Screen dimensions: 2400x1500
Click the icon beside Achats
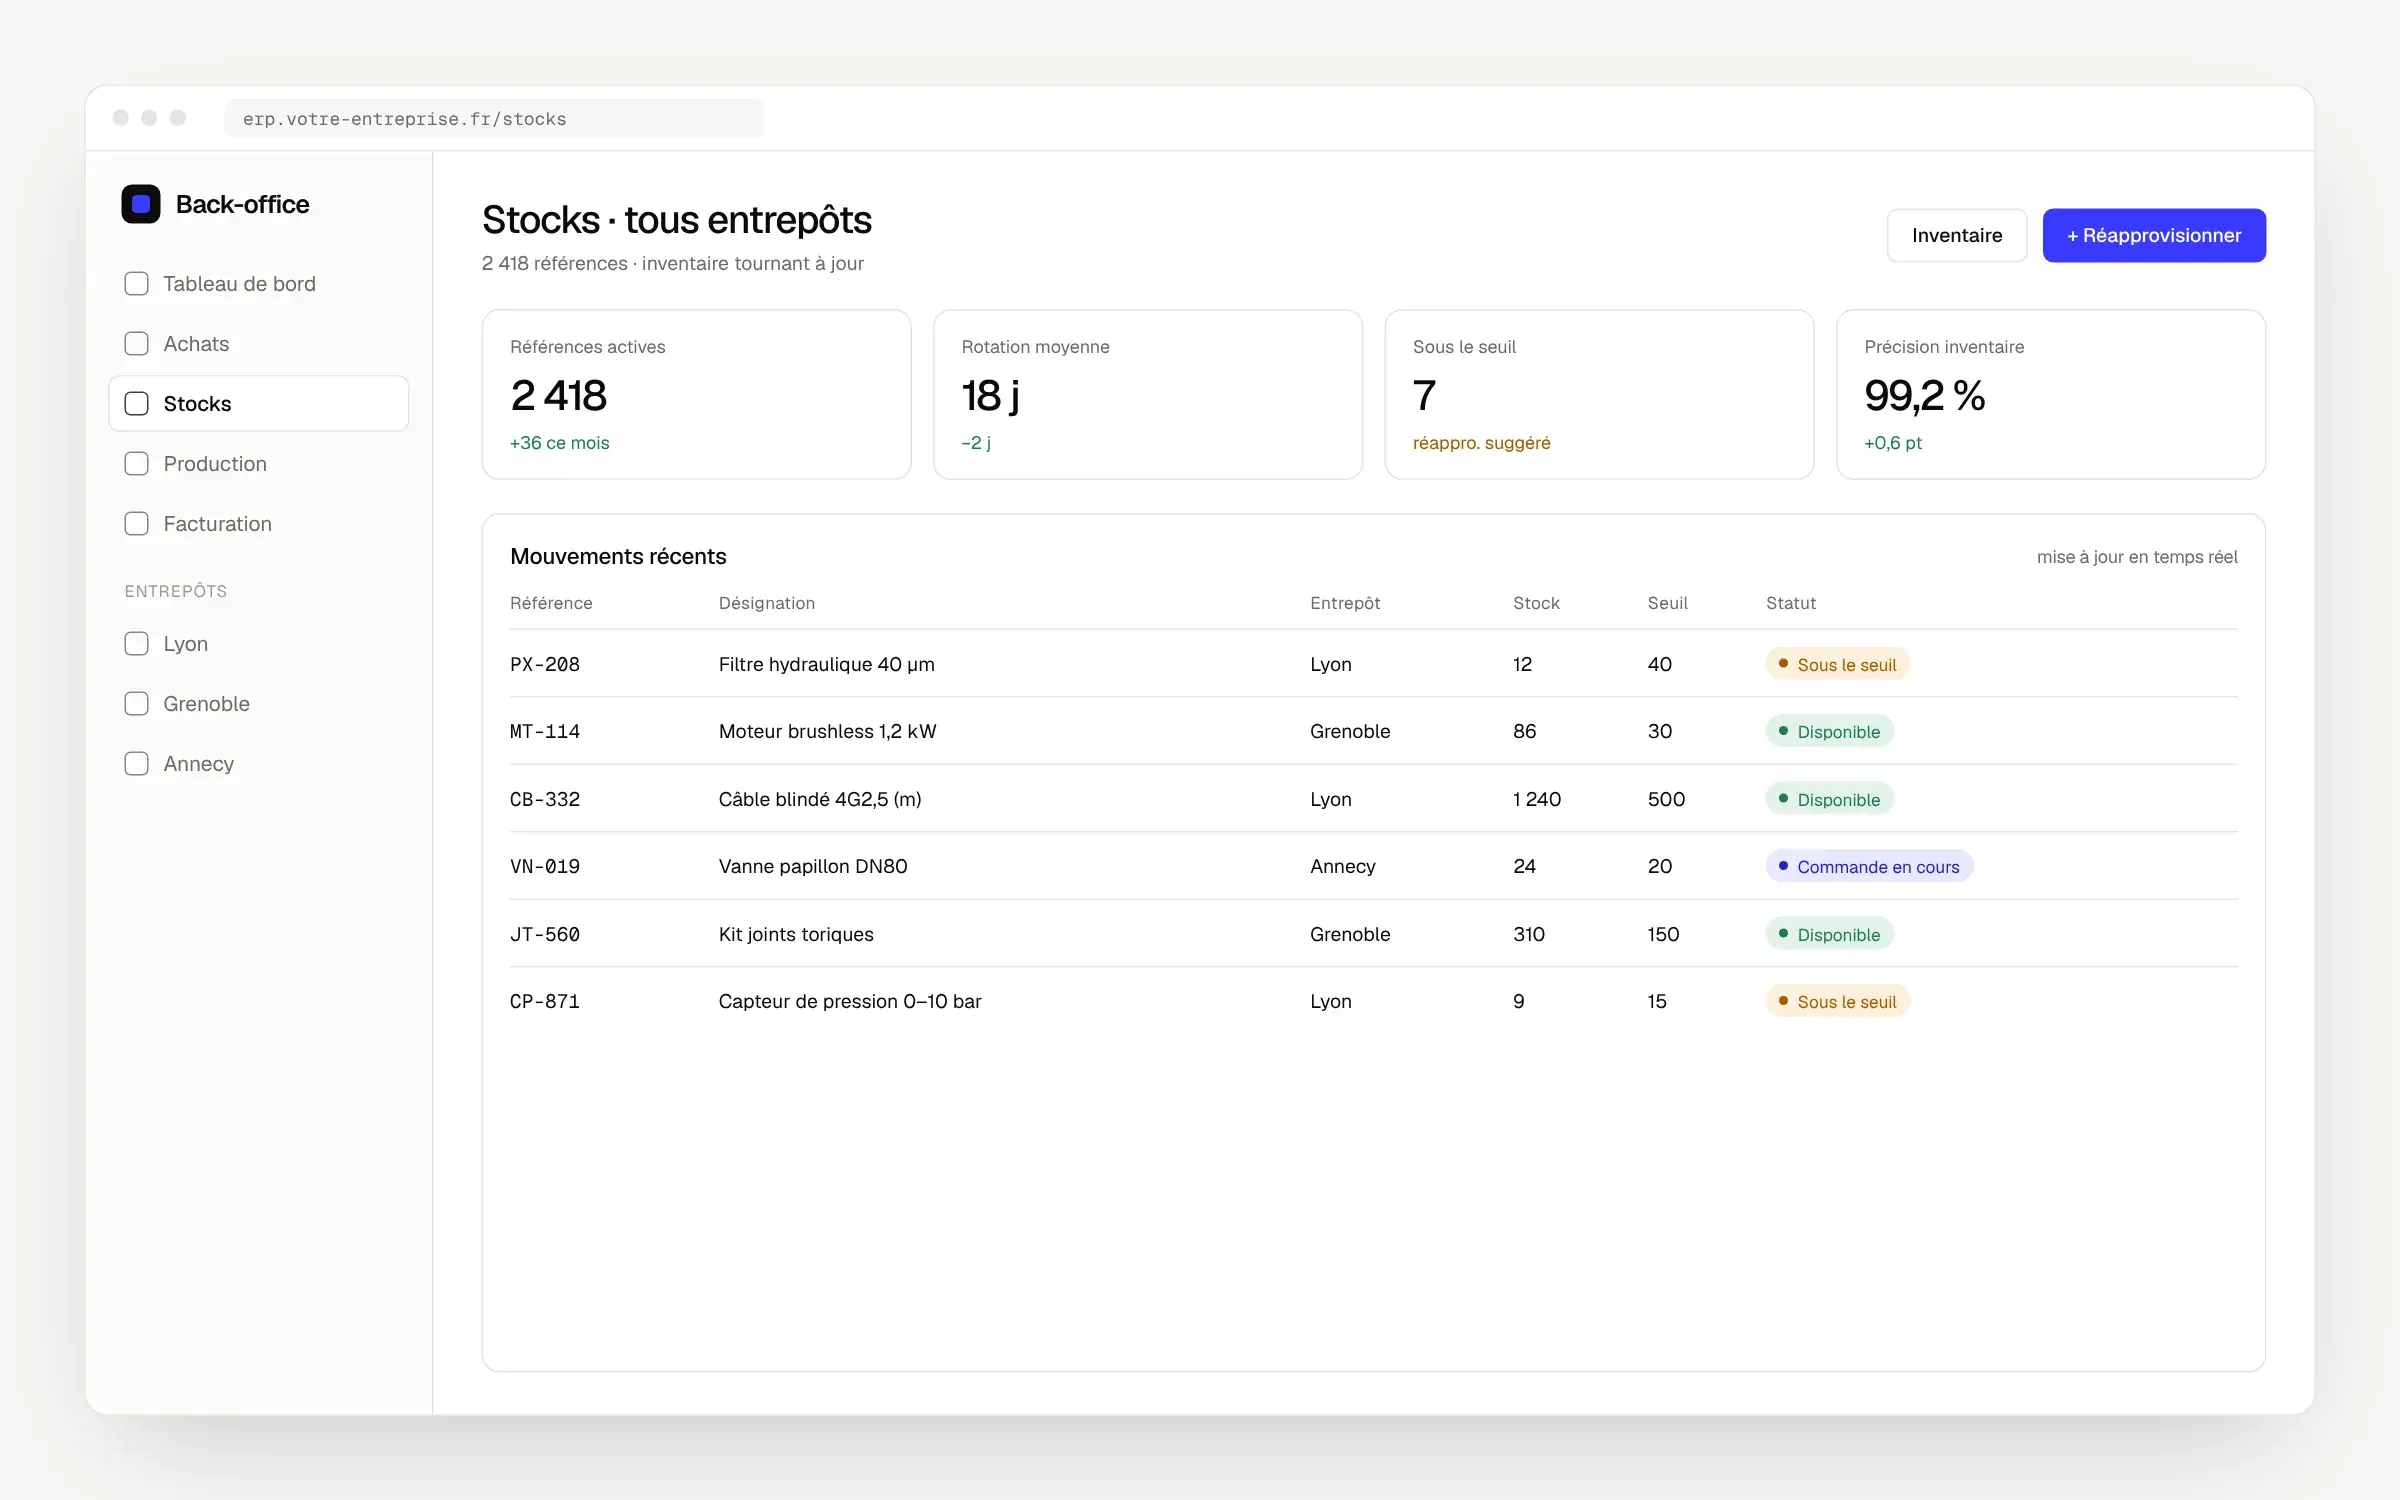137,344
